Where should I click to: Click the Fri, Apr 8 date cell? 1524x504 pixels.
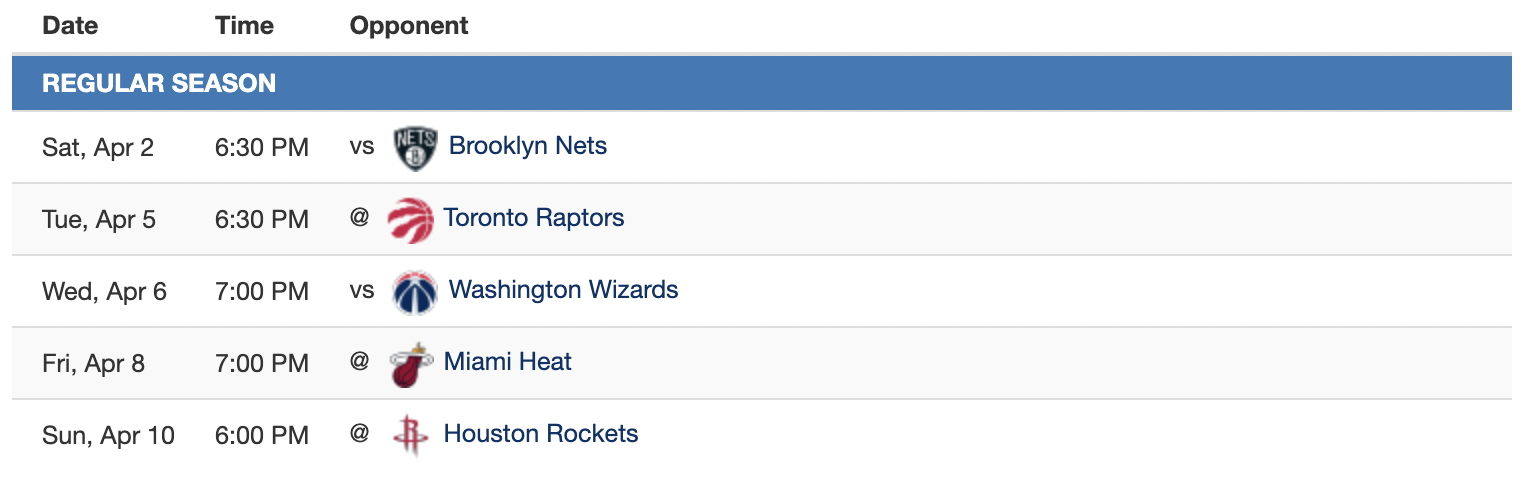(93, 364)
